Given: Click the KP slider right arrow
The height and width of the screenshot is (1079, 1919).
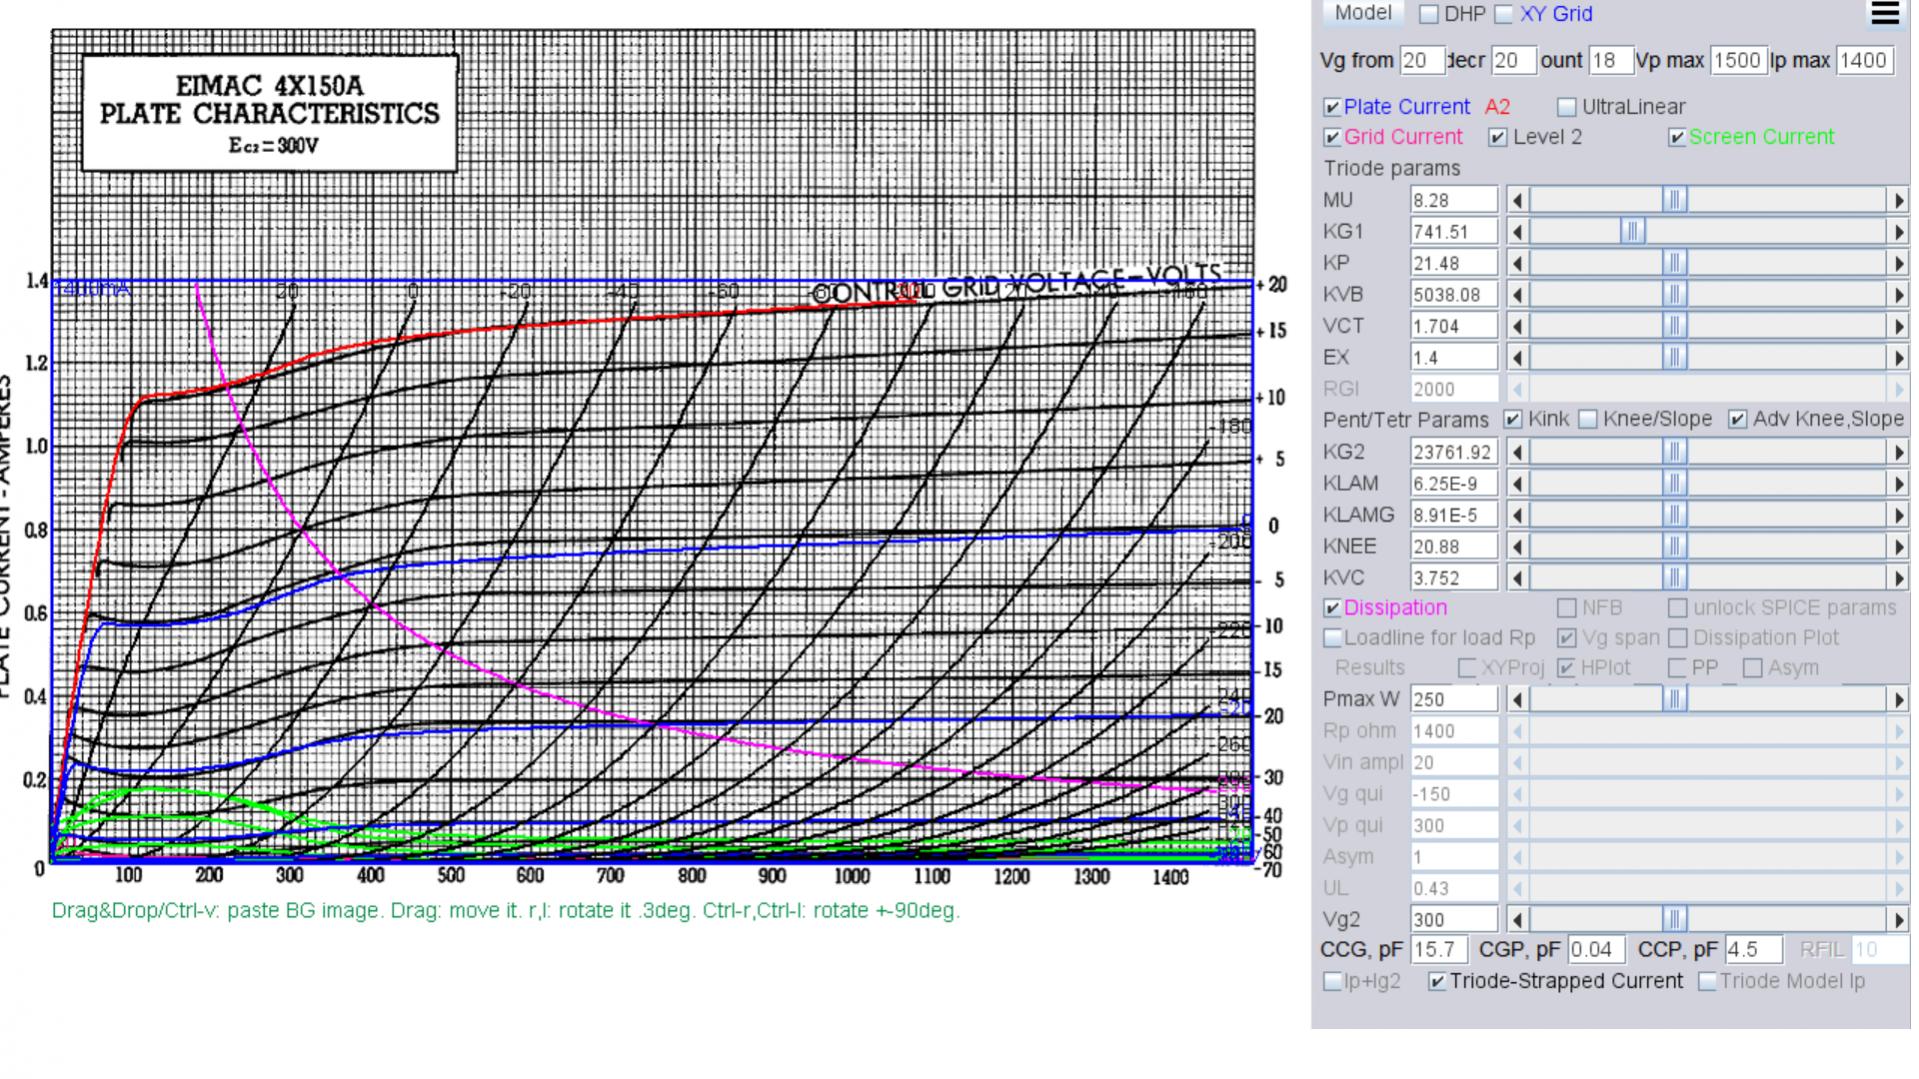Looking at the screenshot, I should pos(1898,263).
